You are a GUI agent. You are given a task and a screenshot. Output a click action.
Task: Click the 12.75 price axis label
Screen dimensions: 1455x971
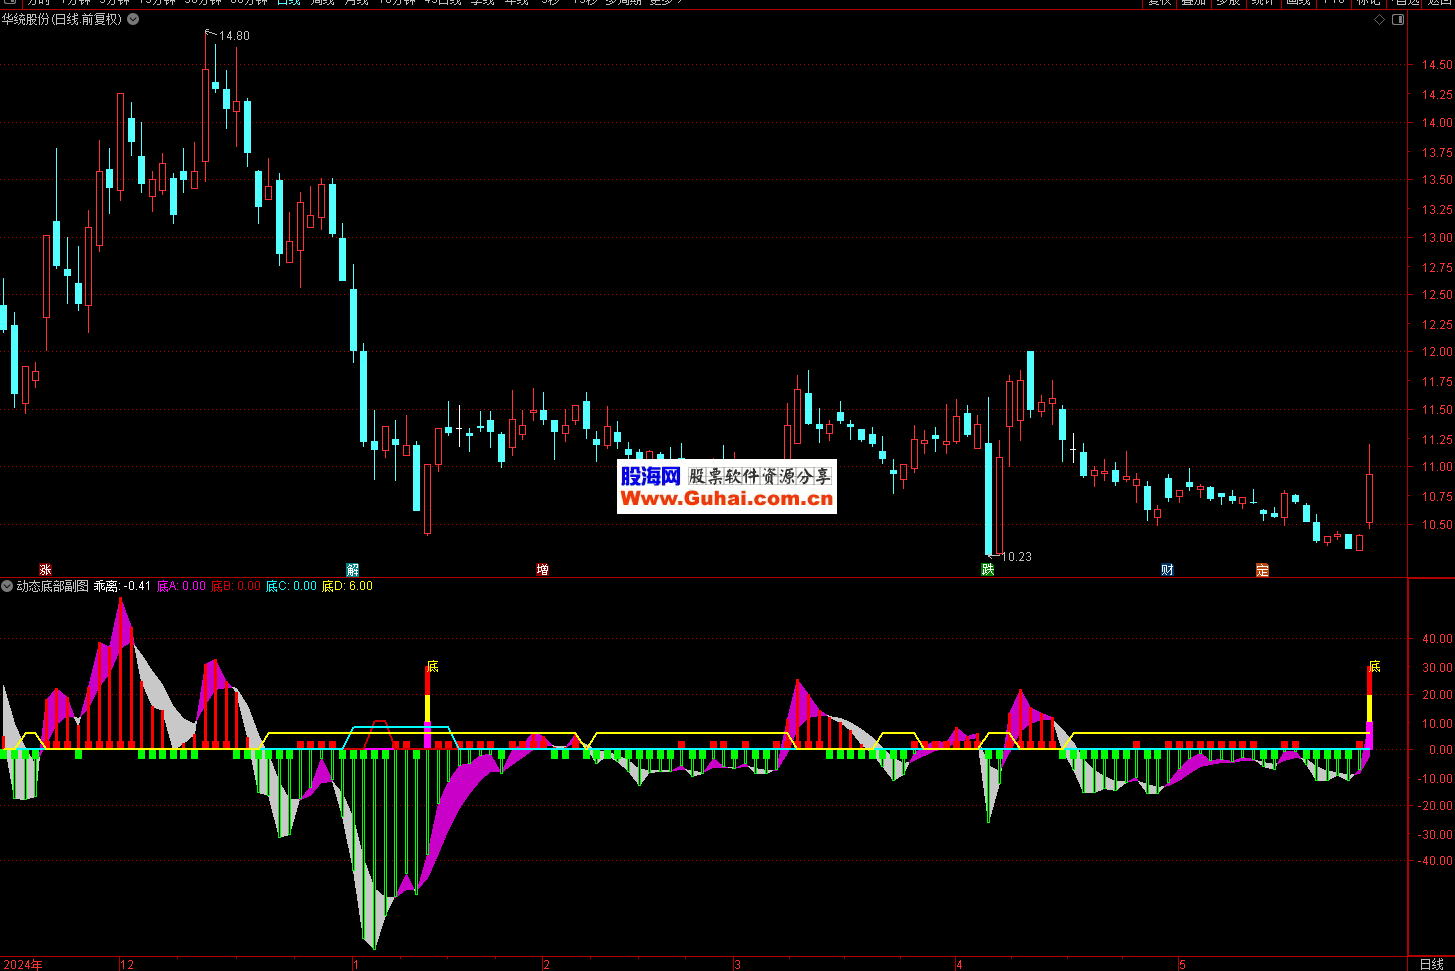(1438, 268)
